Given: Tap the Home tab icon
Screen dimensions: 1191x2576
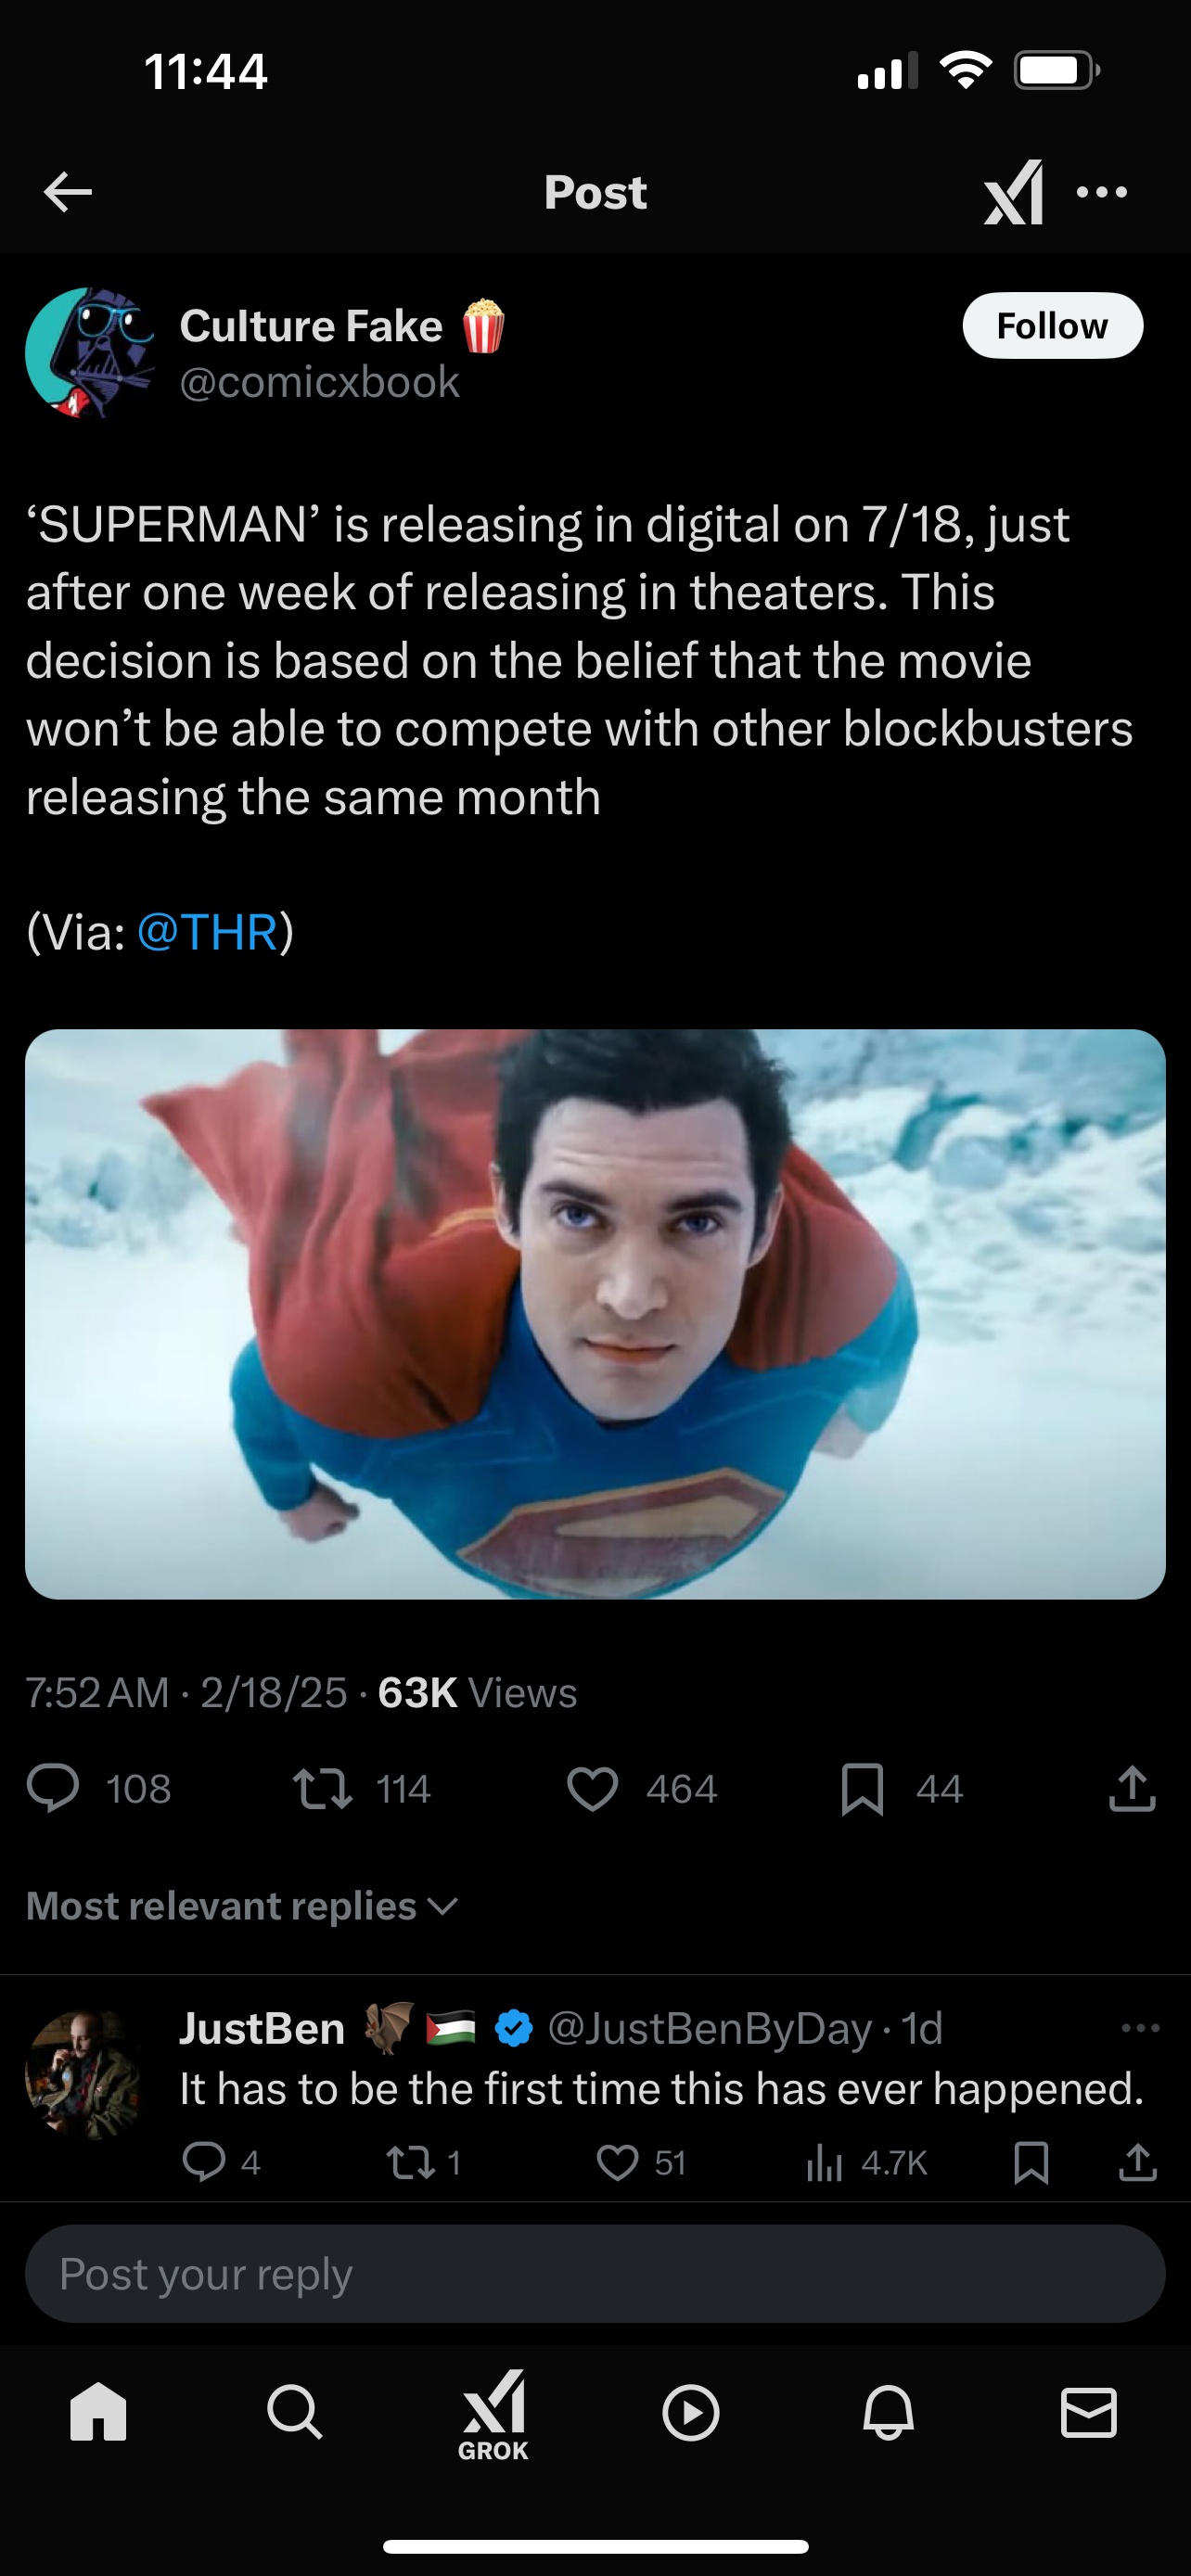Looking at the screenshot, I should [98, 2412].
